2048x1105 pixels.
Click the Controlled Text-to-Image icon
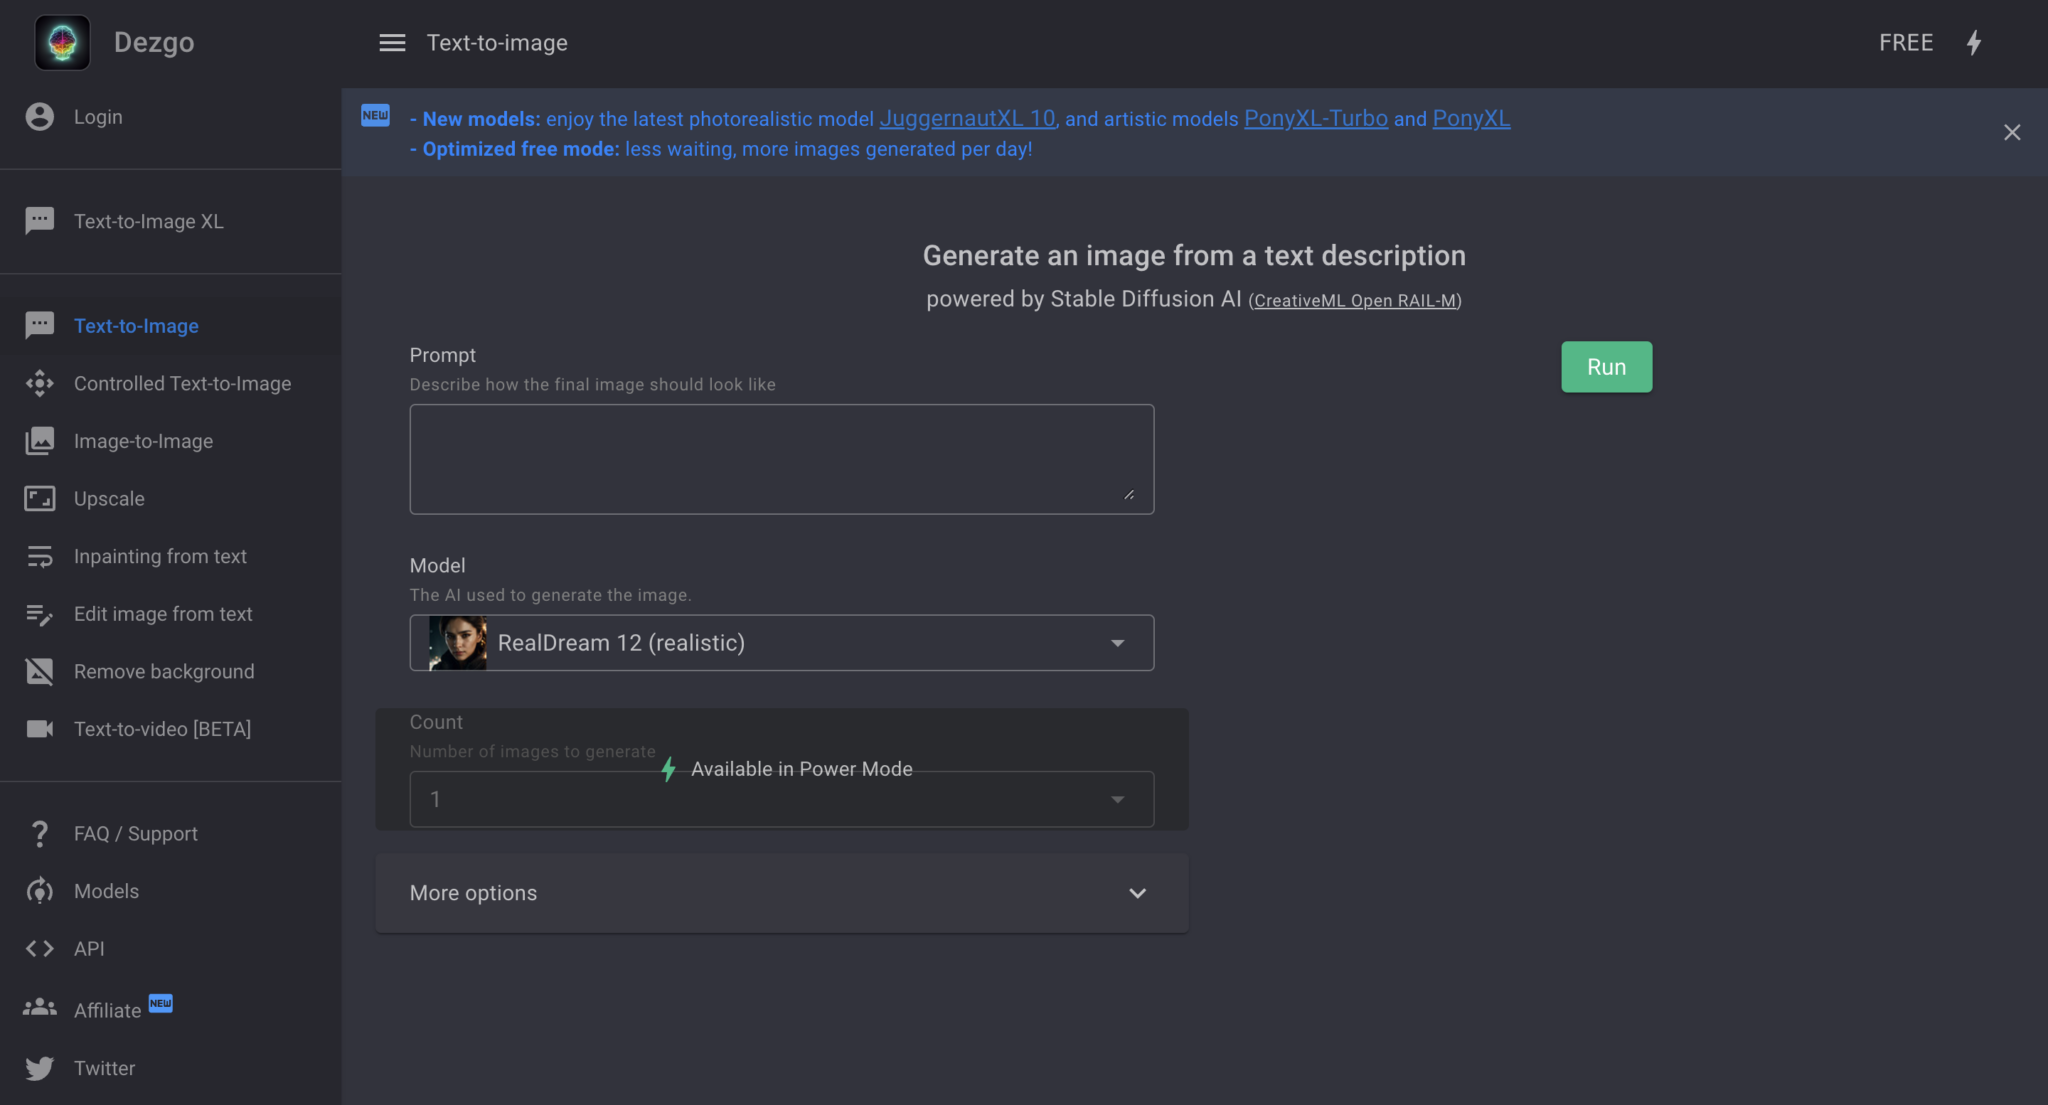point(38,382)
